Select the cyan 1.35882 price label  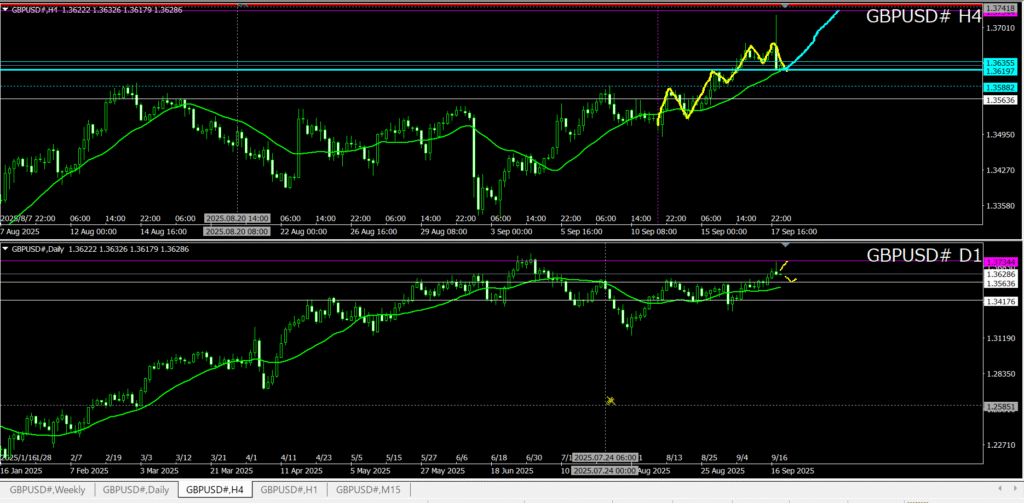999,87
